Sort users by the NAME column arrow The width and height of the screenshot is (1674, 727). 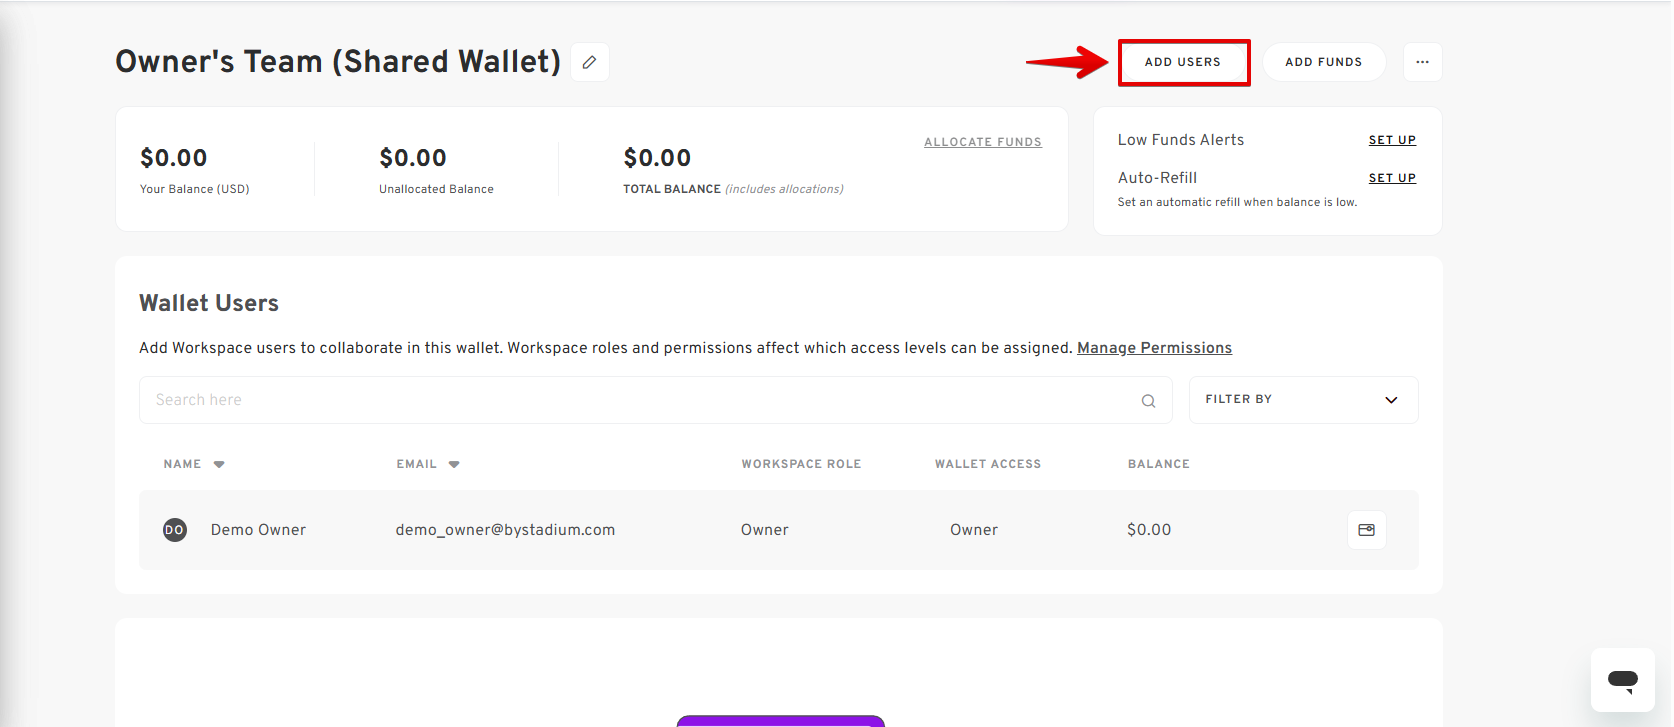click(x=219, y=464)
